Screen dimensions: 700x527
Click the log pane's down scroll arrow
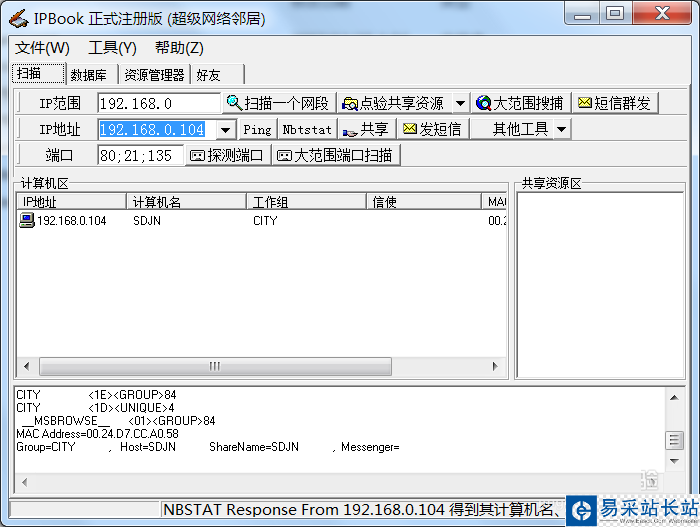point(675,461)
